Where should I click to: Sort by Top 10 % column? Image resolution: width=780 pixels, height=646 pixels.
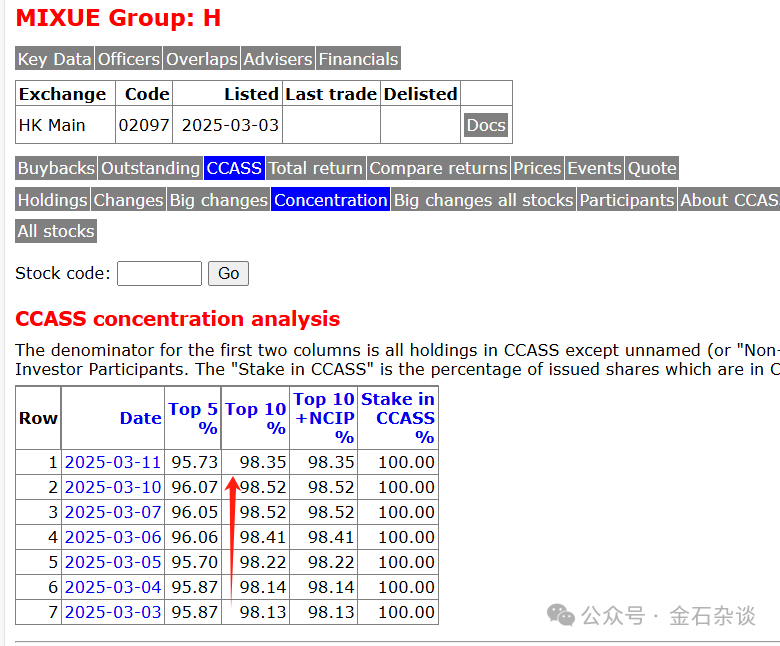point(256,418)
